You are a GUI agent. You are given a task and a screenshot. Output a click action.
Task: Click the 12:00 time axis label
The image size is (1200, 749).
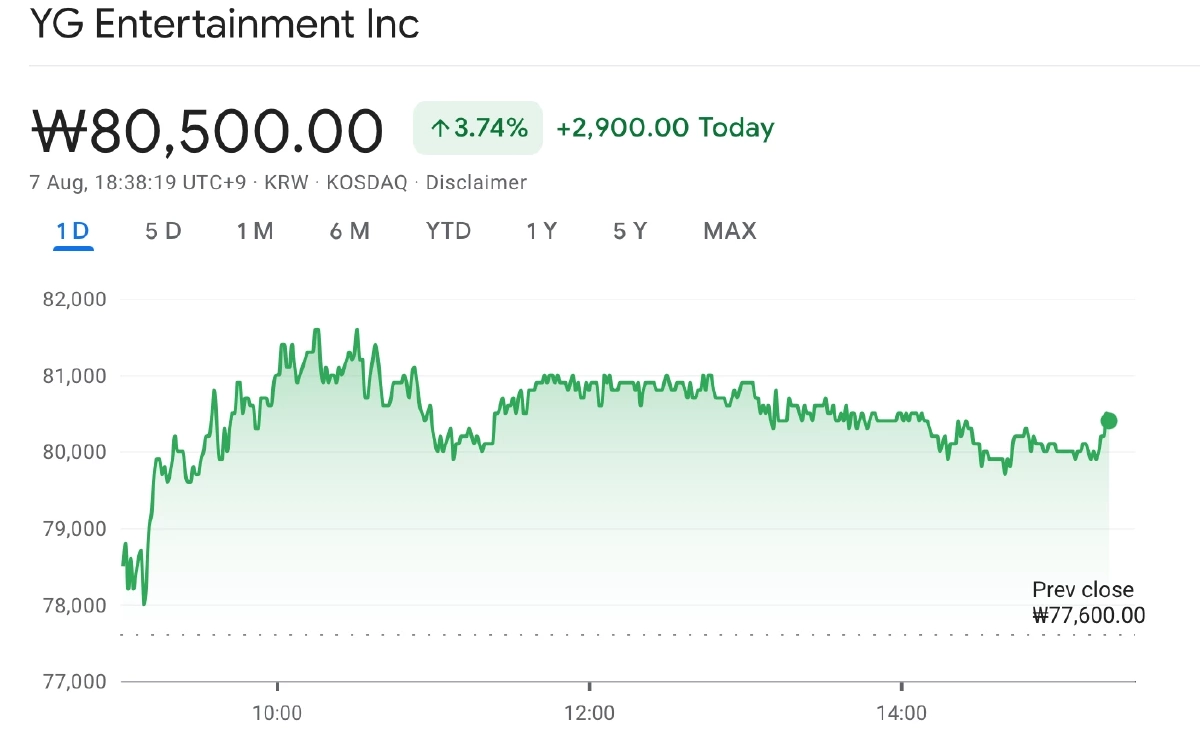pos(589,714)
